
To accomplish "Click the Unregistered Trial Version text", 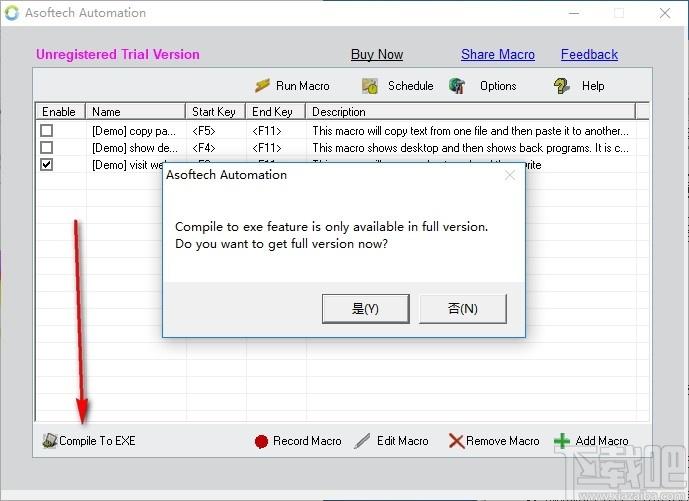I will point(118,54).
